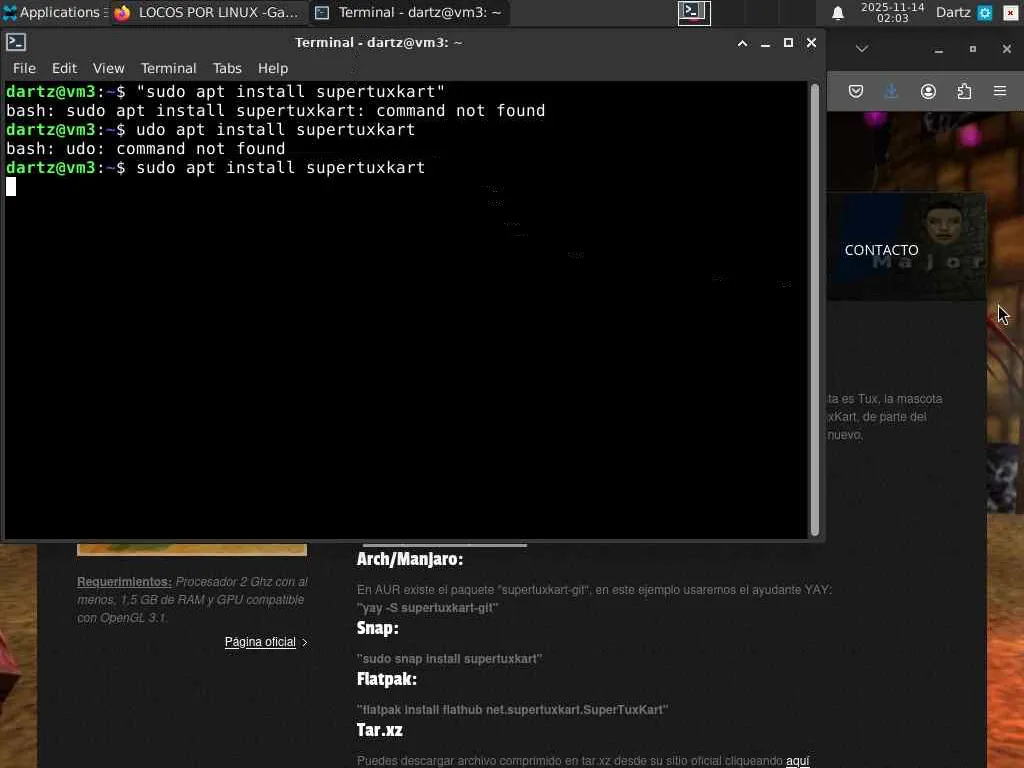
Task: Click the Arch/Manjaro heading
Action: point(409,560)
